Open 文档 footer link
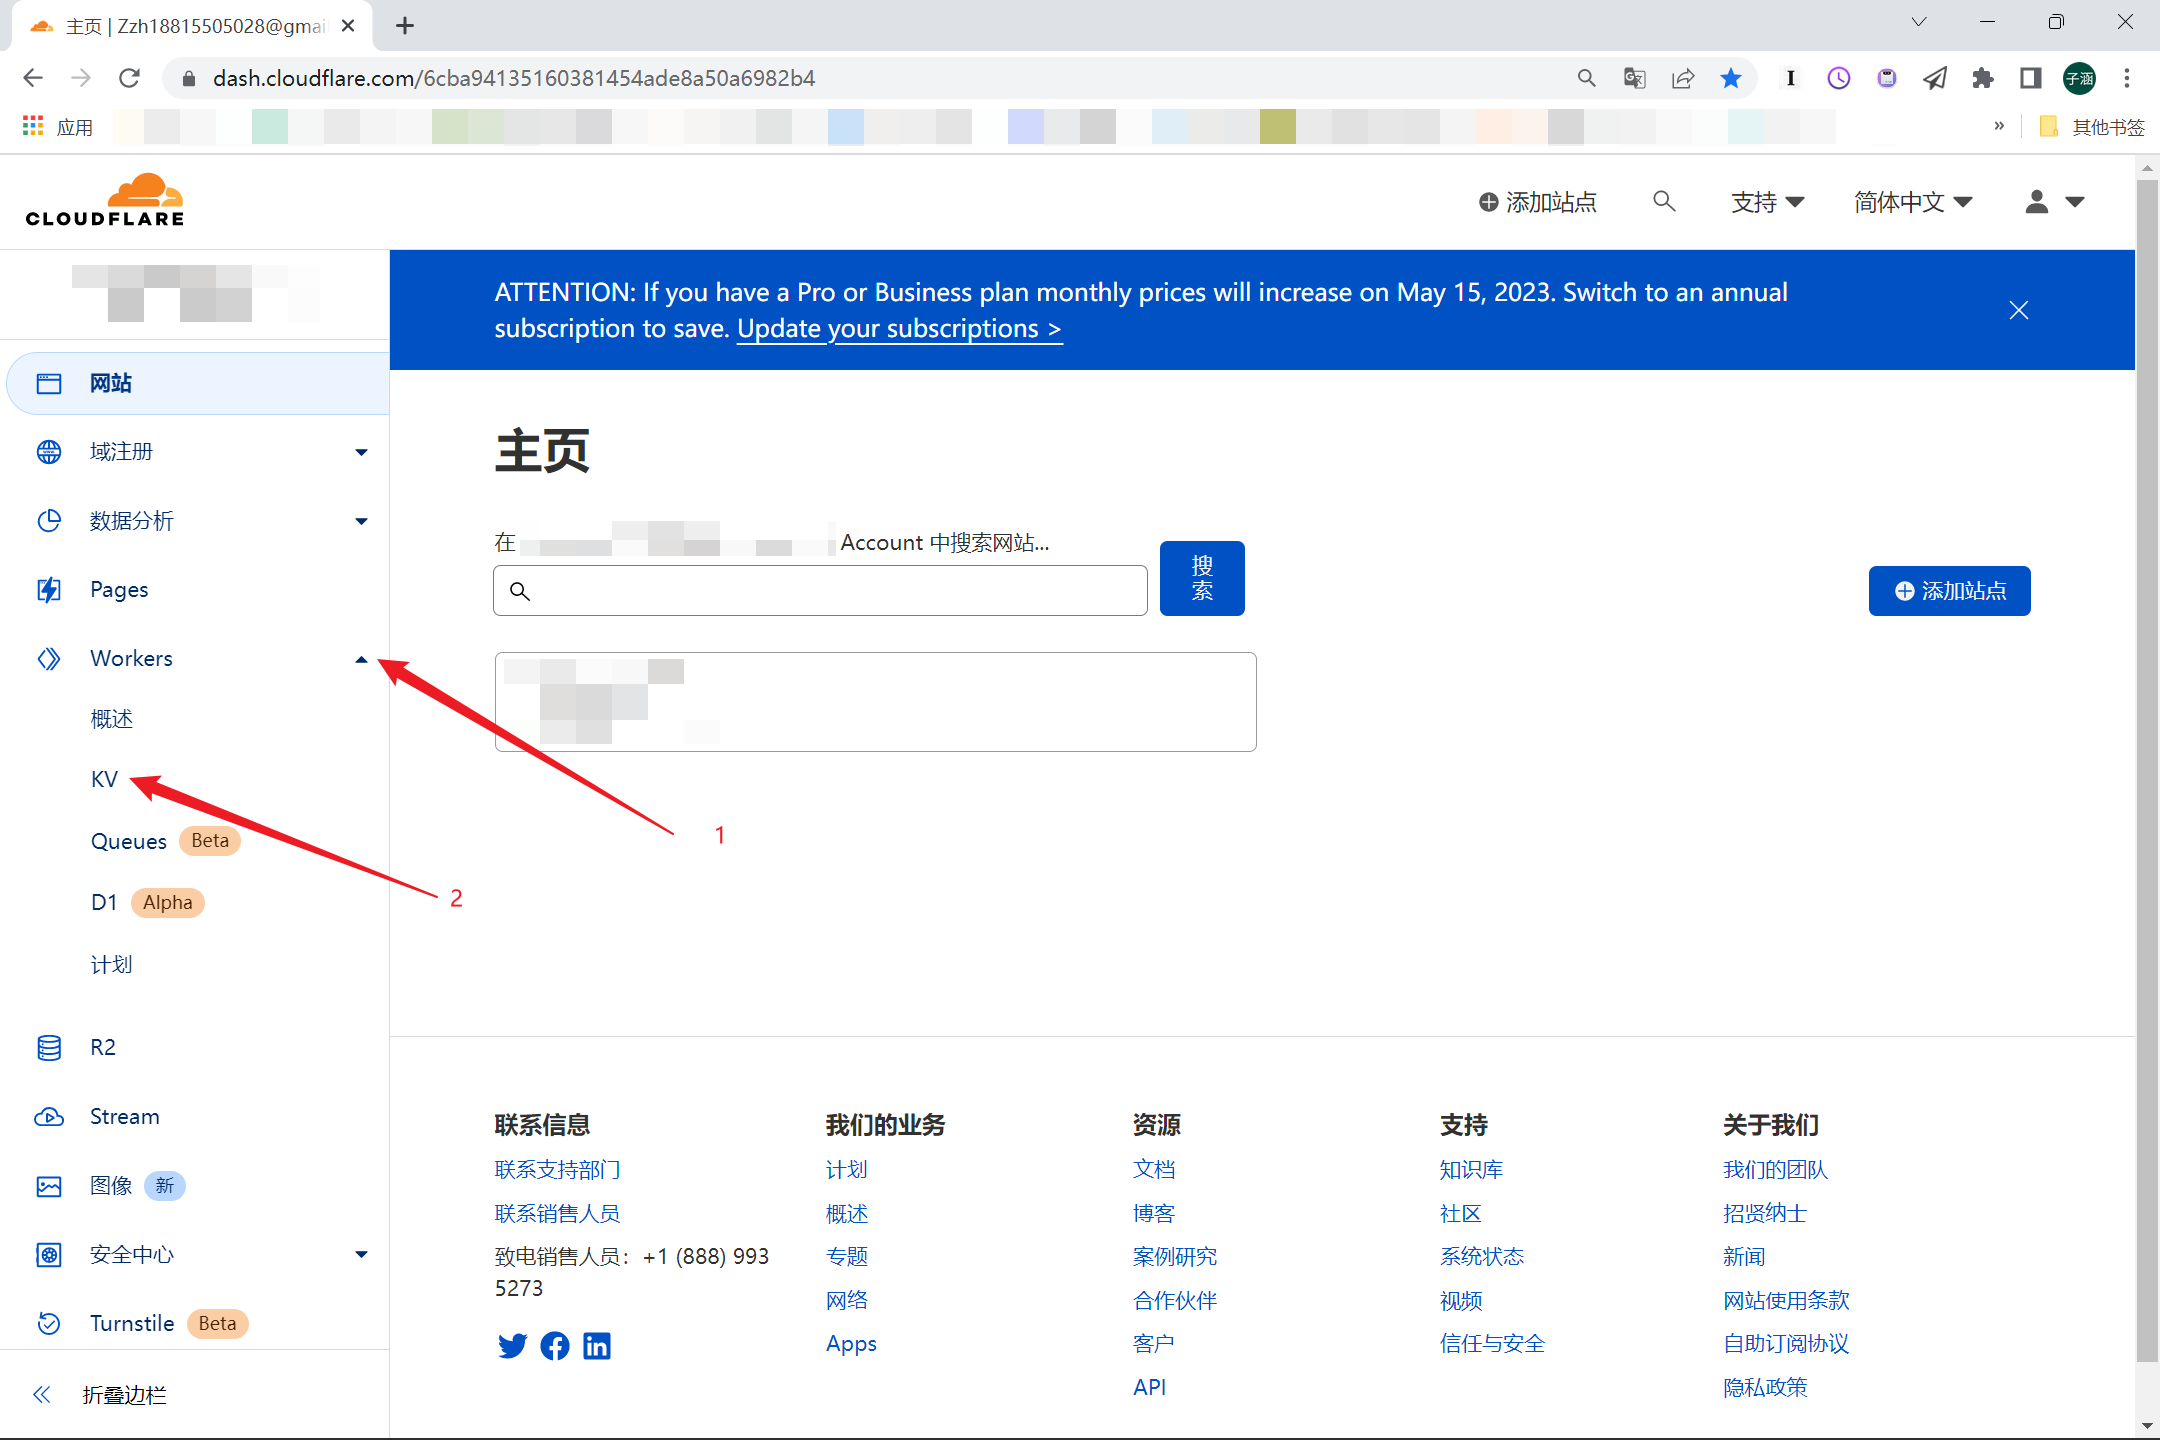 [x=1154, y=1169]
